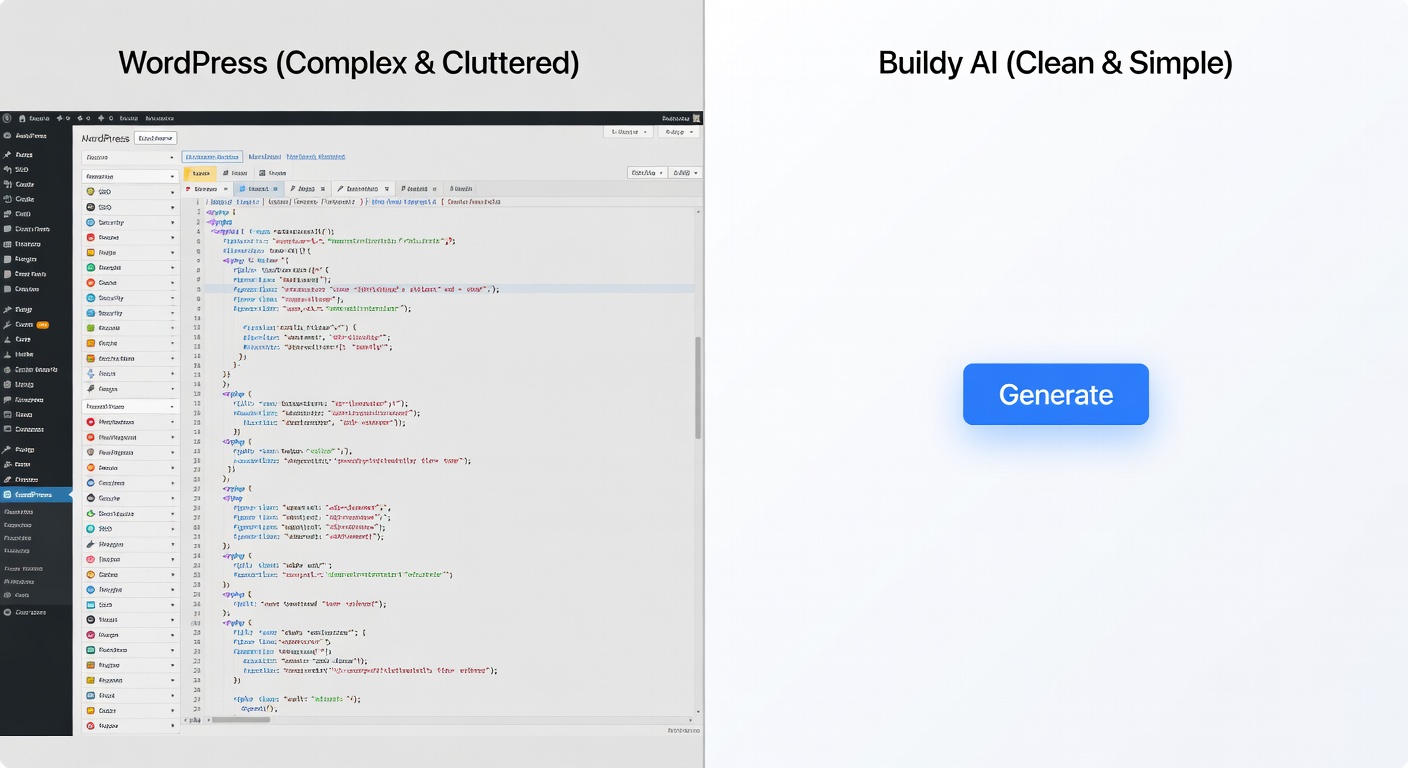Click the 'Buildy AI (Clean & Simple)' heading
Screen dimensions: 1408x768
[1055, 63]
